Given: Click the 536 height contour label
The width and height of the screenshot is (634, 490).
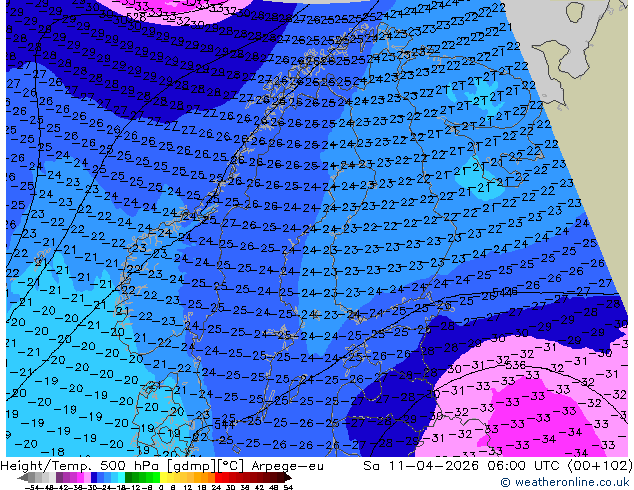Looking at the screenshot, I should [x=516, y=365].
